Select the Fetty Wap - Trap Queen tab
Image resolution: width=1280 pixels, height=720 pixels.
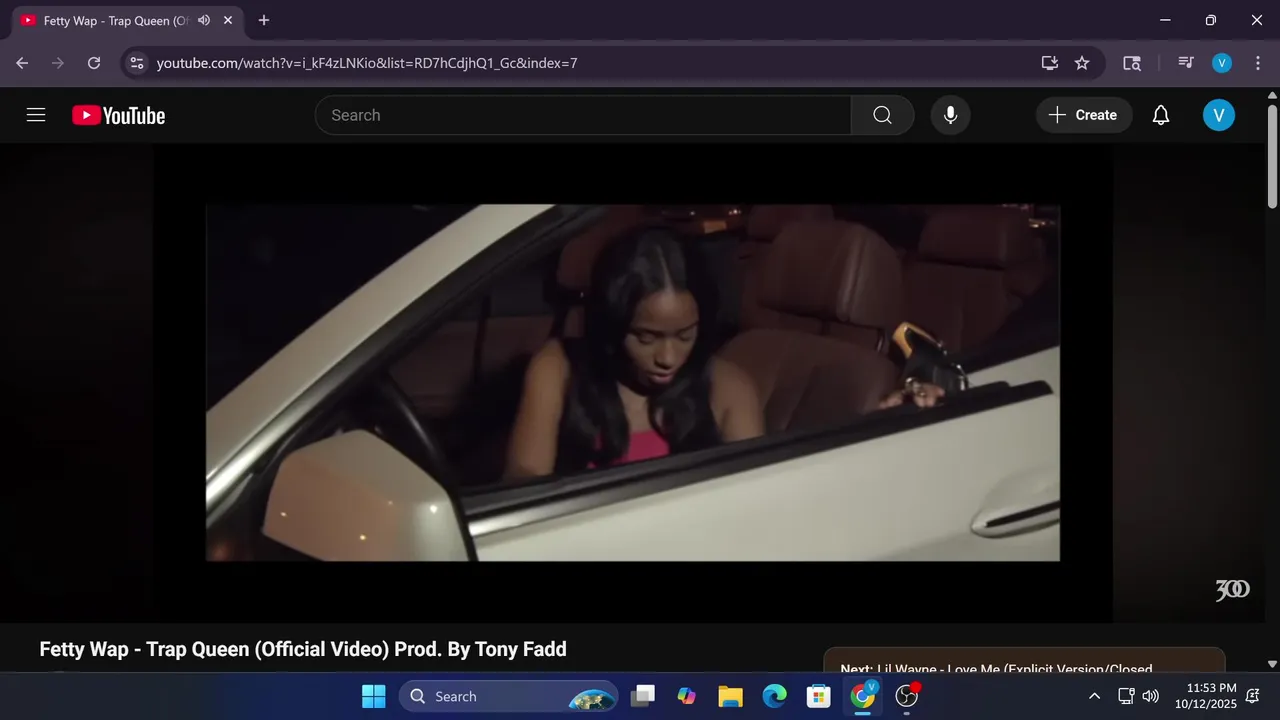[128, 20]
